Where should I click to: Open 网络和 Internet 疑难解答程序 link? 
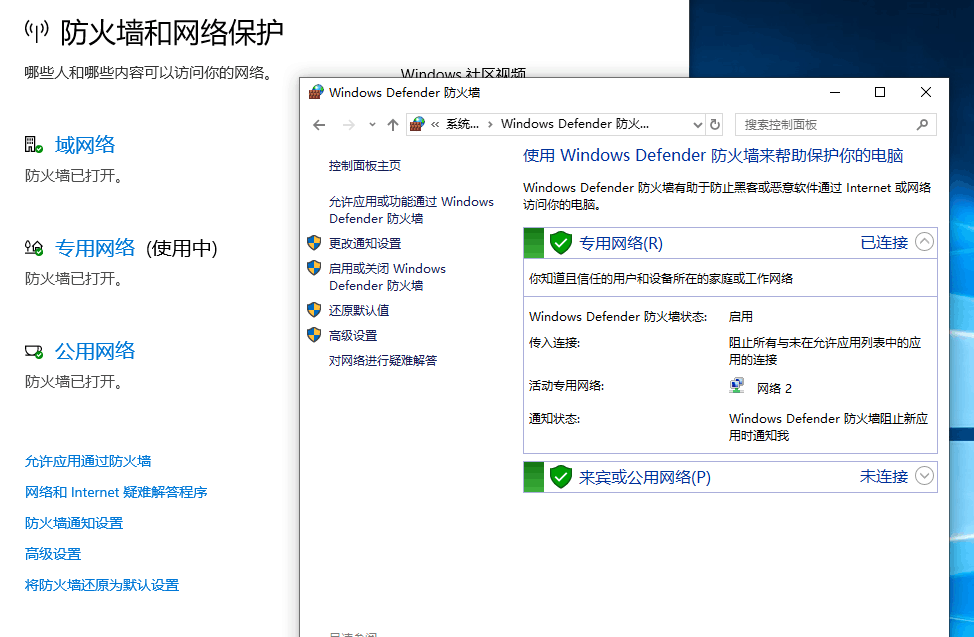coord(116,492)
